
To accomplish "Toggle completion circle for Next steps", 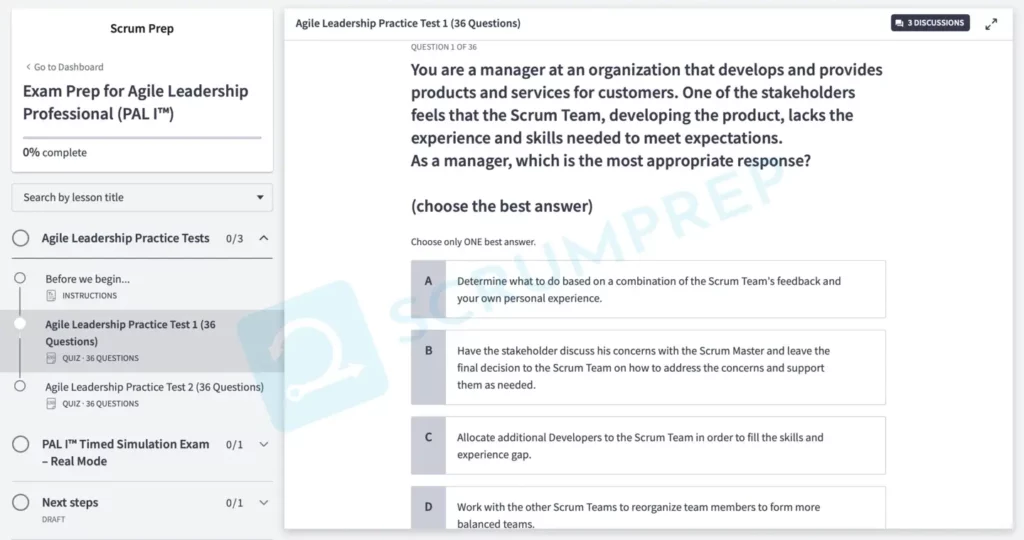I will pos(21,502).
